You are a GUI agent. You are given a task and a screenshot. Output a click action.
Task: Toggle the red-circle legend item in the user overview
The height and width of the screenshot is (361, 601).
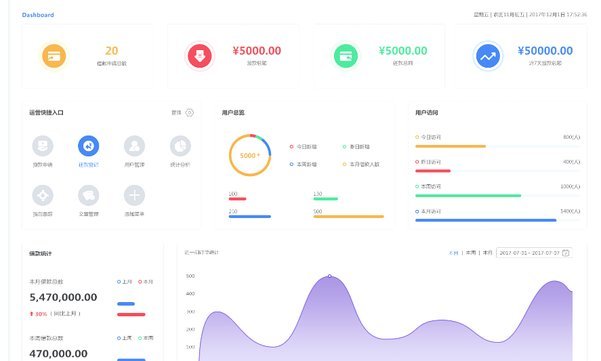point(303,147)
